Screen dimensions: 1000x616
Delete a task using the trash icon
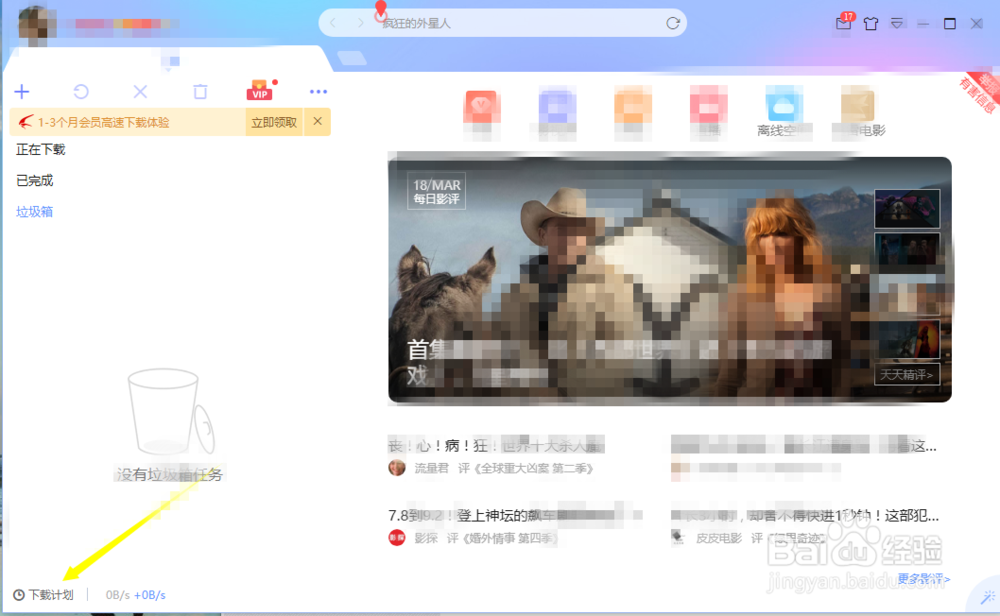(199, 91)
